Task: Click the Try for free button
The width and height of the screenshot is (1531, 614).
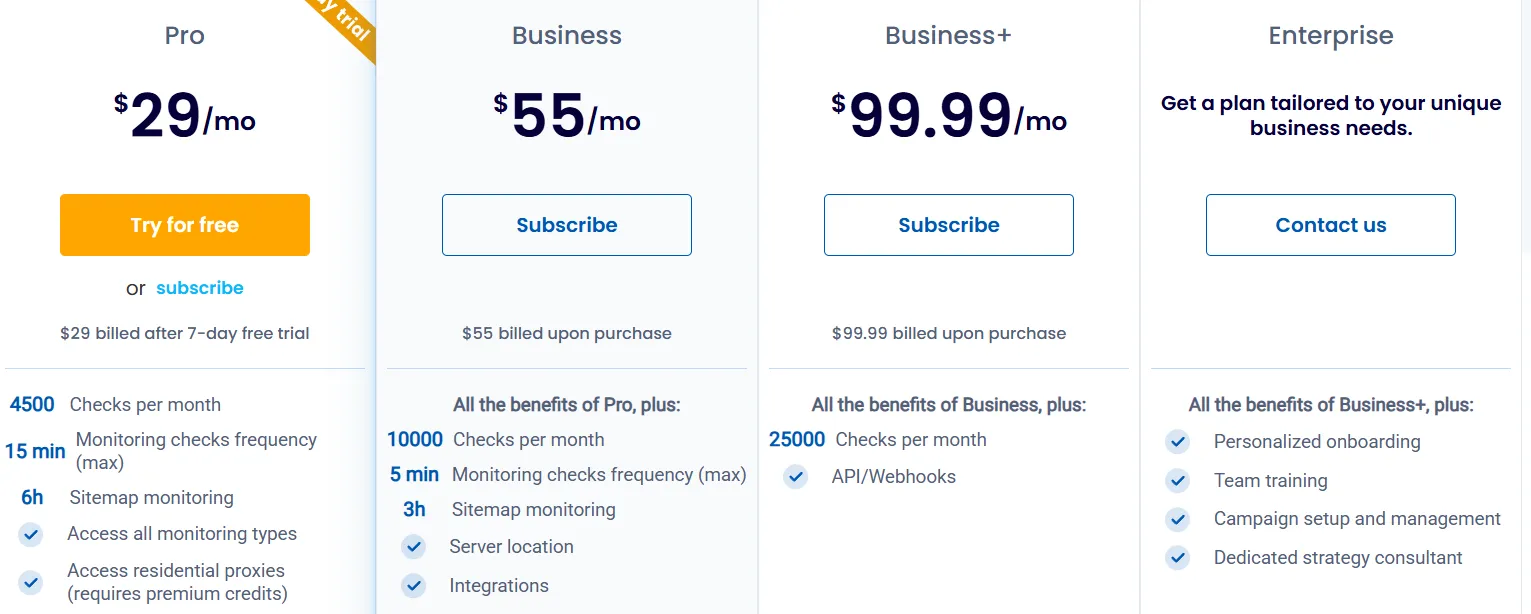Action: (x=185, y=225)
